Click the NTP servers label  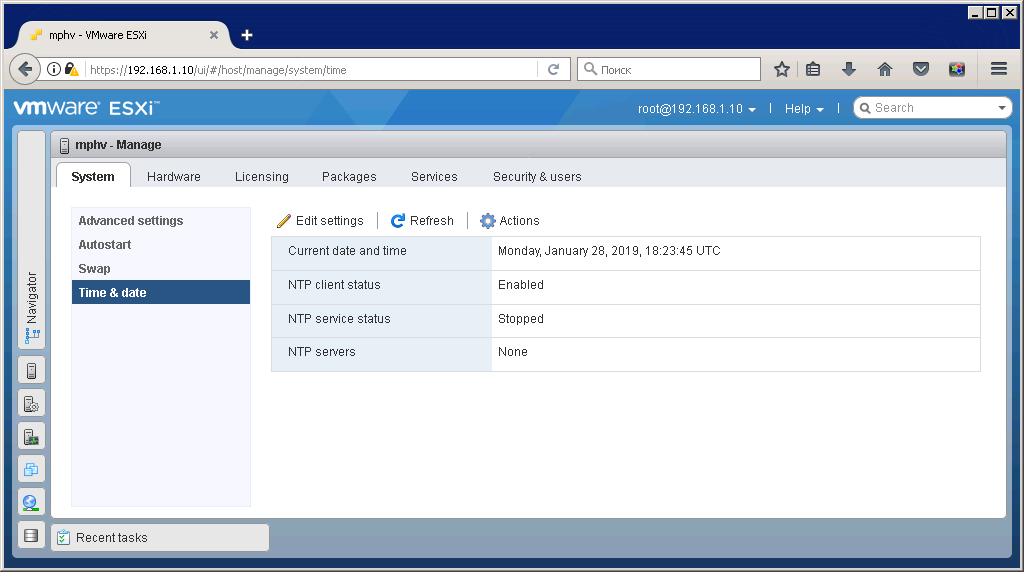click(321, 352)
